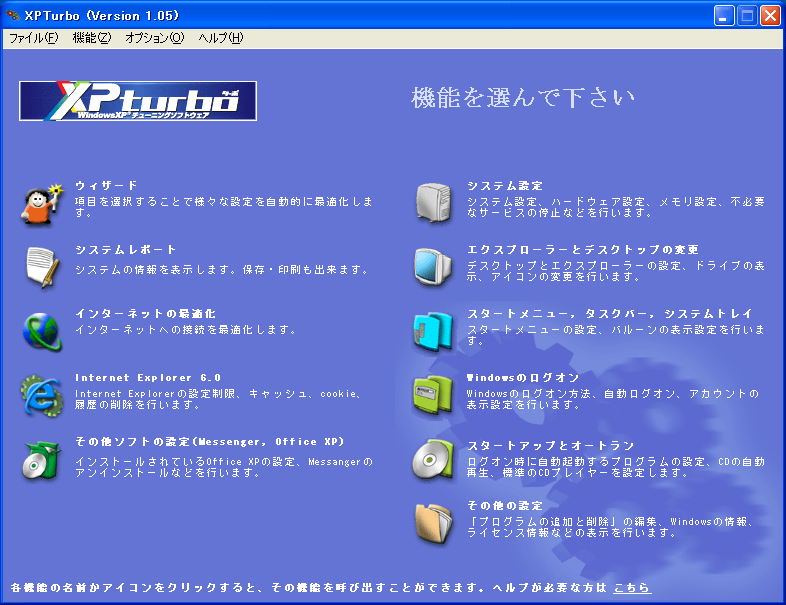Open the ヘルプ(H) menu

click(221, 38)
